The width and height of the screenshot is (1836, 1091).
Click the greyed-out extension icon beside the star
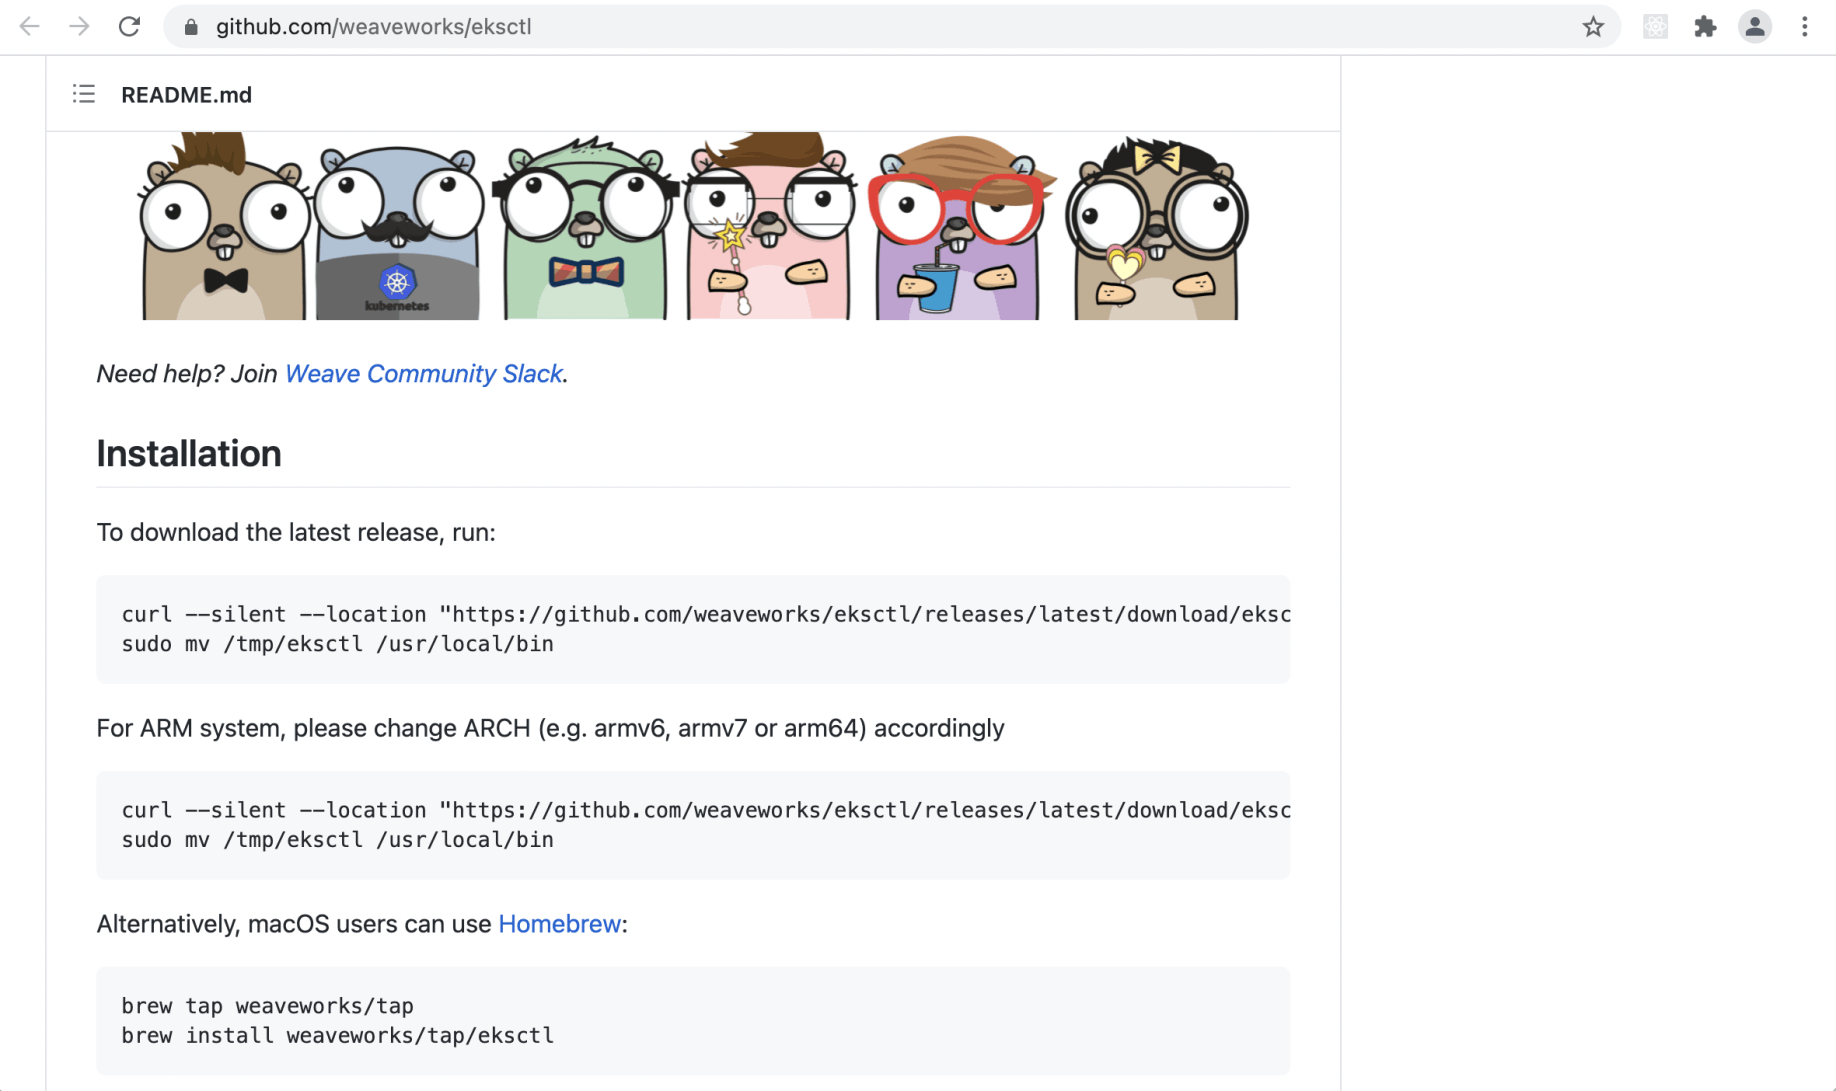click(1655, 27)
